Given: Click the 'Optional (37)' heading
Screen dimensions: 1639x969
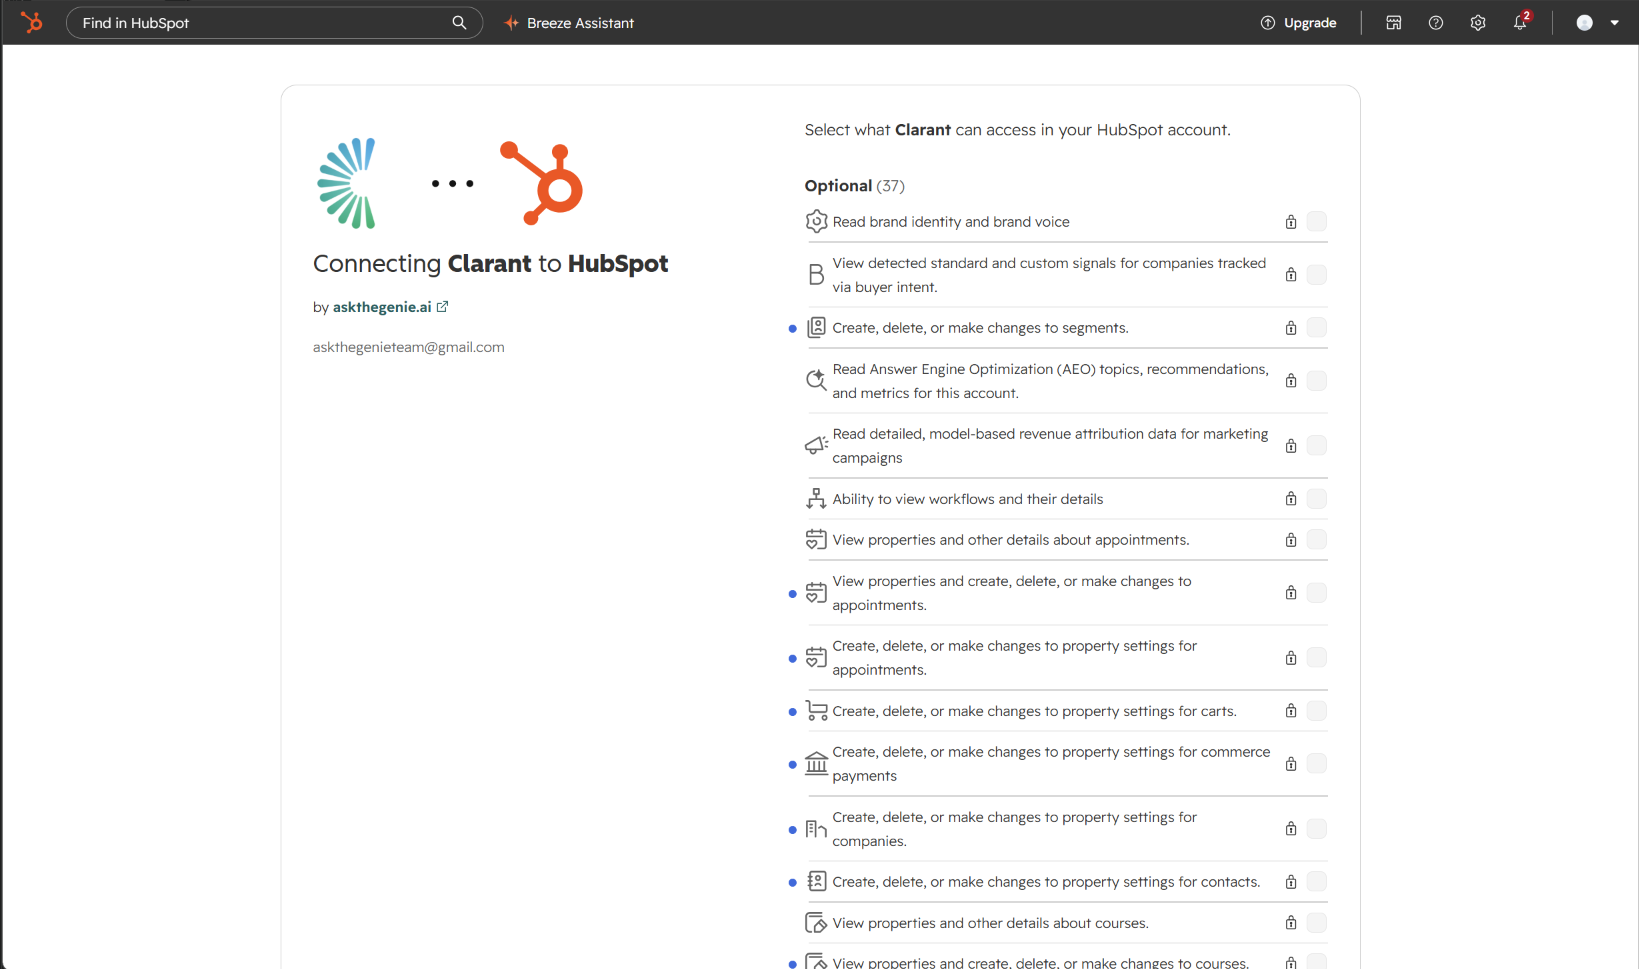Looking at the screenshot, I should coord(854,186).
